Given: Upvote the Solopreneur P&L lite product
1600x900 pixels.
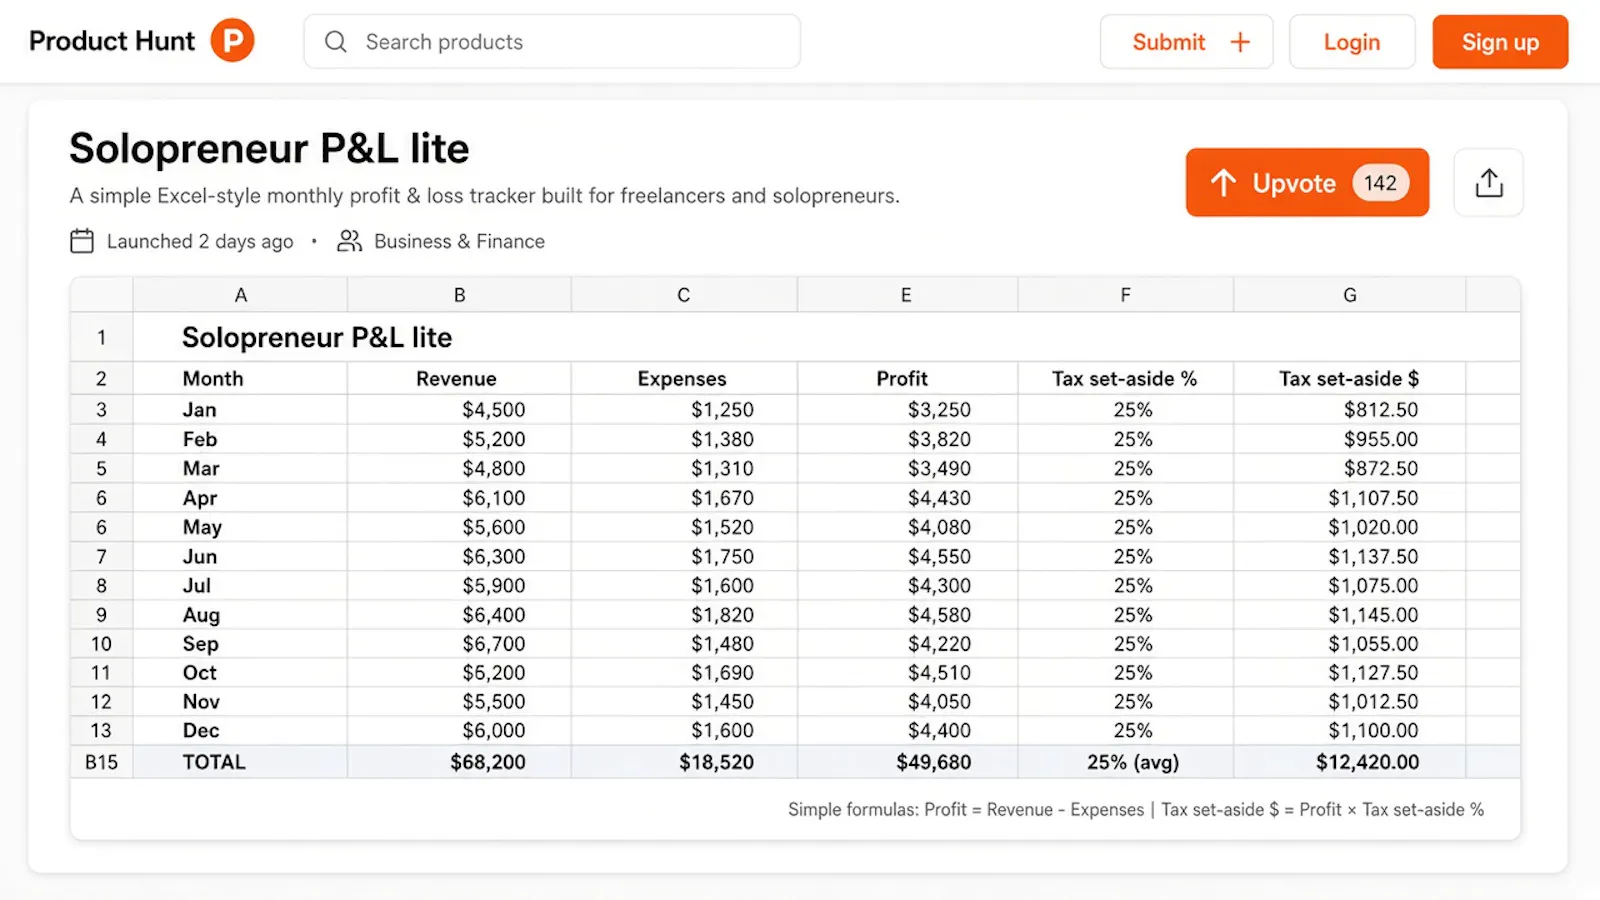Looking at the screenshot, I should pyautogui.click(x=1307, y=183).
